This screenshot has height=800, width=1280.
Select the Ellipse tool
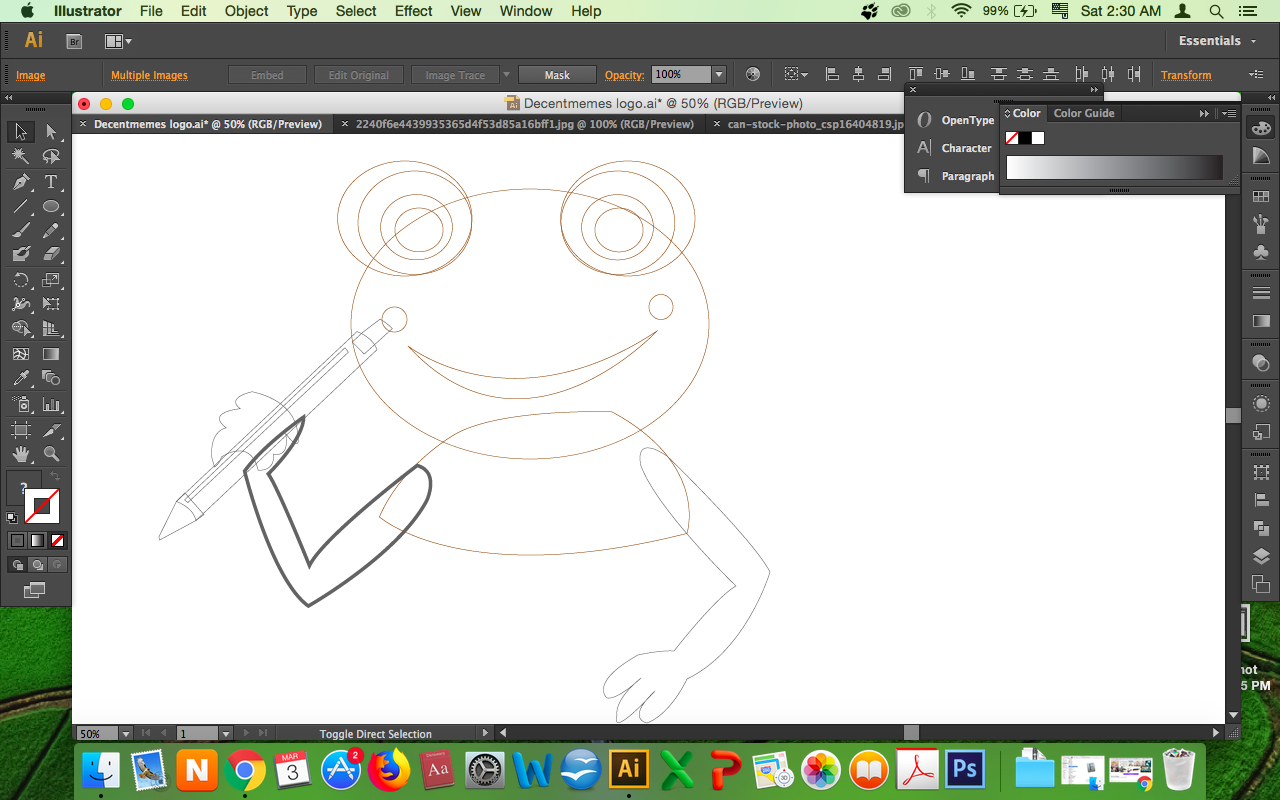coord(51,206)
